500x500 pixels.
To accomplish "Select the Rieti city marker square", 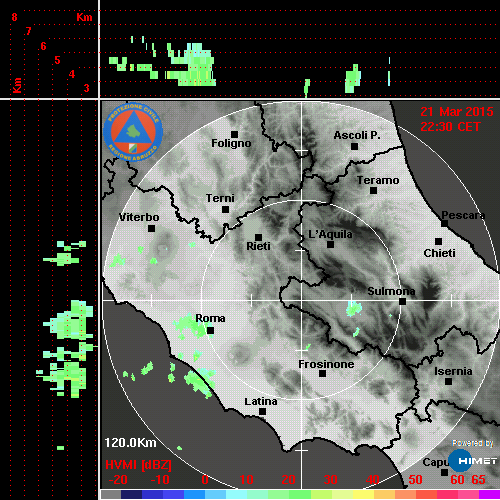I will click(x=258, y=237).
